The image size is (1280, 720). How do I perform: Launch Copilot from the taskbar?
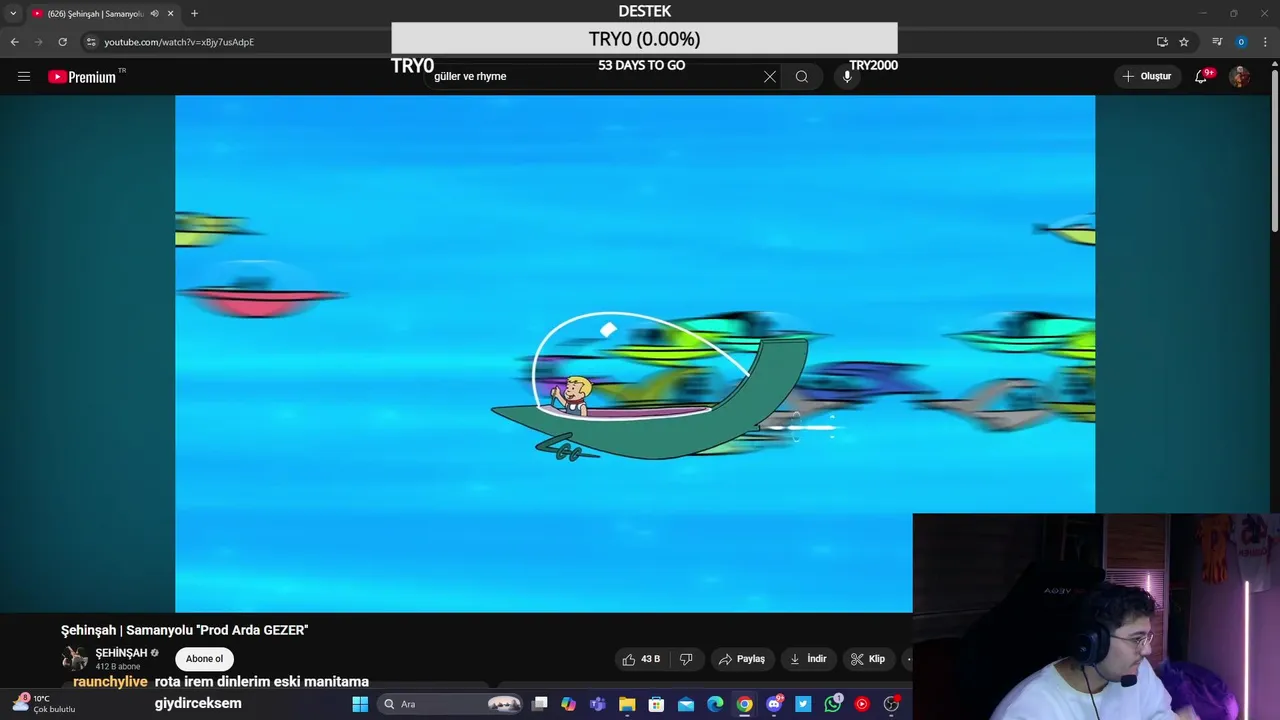coord(569,704)
